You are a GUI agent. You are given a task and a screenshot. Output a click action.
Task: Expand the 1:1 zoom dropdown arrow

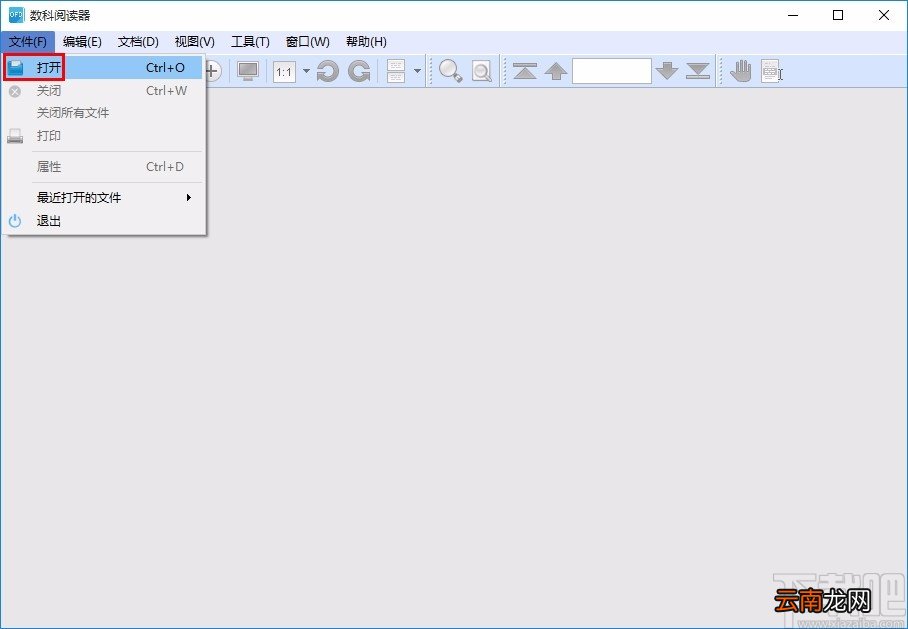[306, 71]
